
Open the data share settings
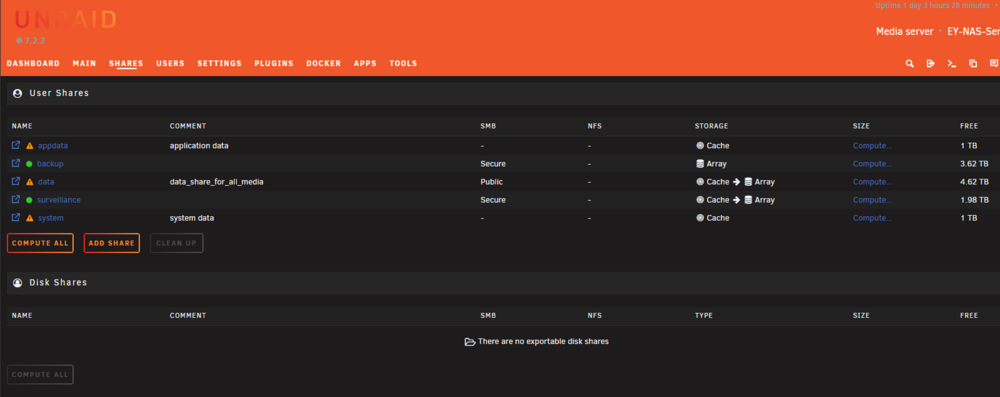click(x=46, y=182)
